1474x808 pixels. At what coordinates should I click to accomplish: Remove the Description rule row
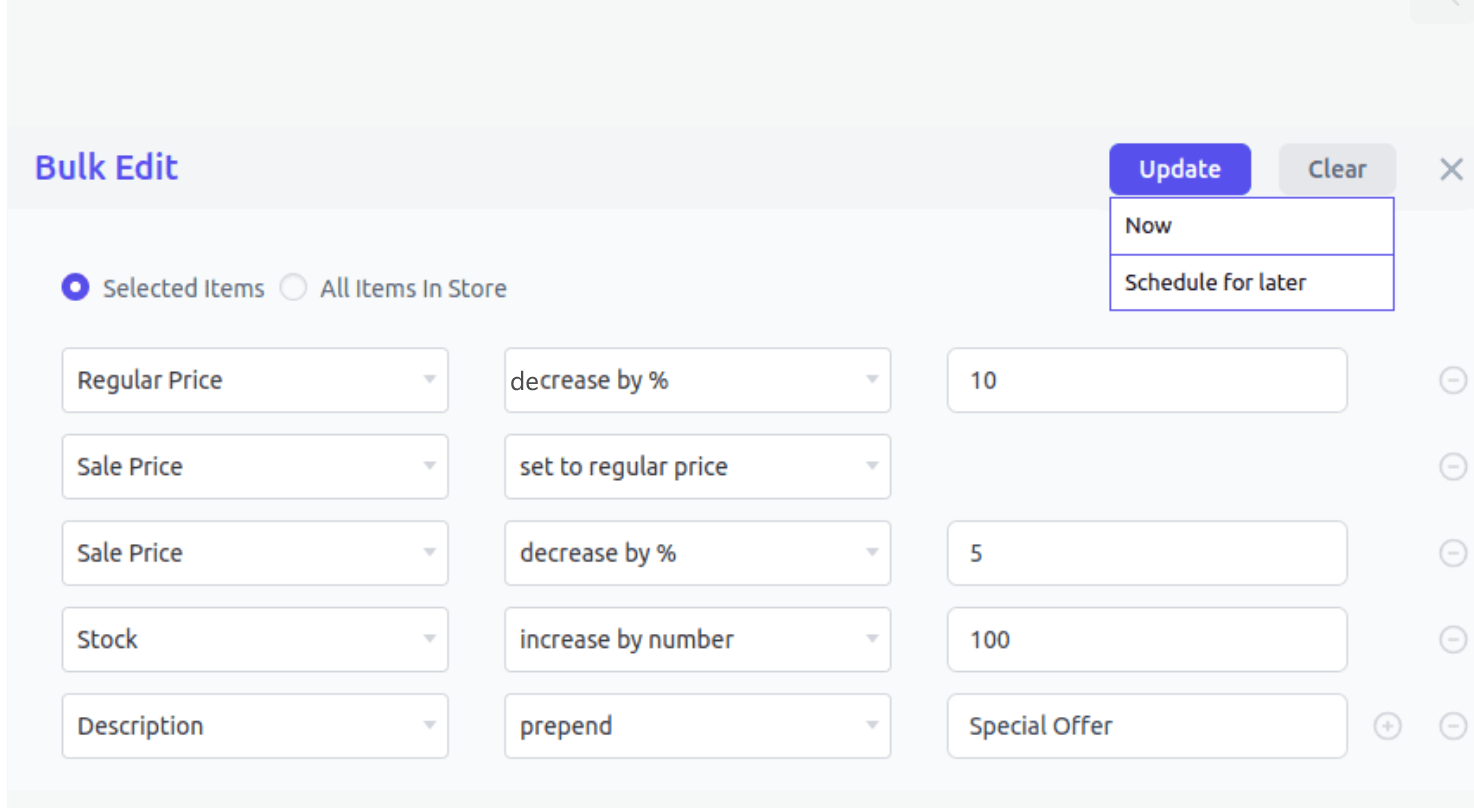click(1452, 726)
